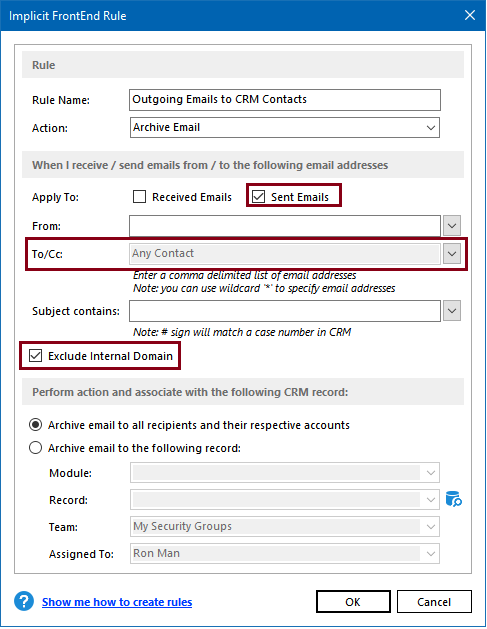Open the Subject contains dropdown arrow

tap(452, 311)
